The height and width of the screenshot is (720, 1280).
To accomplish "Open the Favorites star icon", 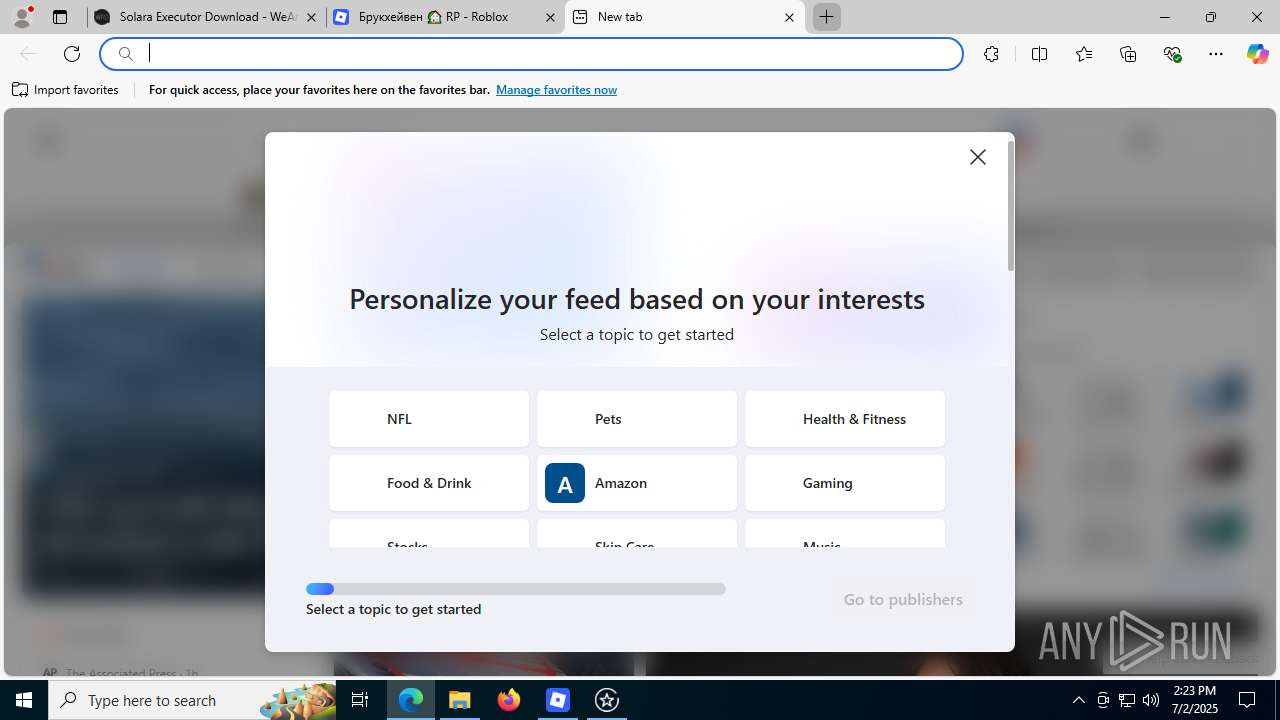I will point(1084,54).
